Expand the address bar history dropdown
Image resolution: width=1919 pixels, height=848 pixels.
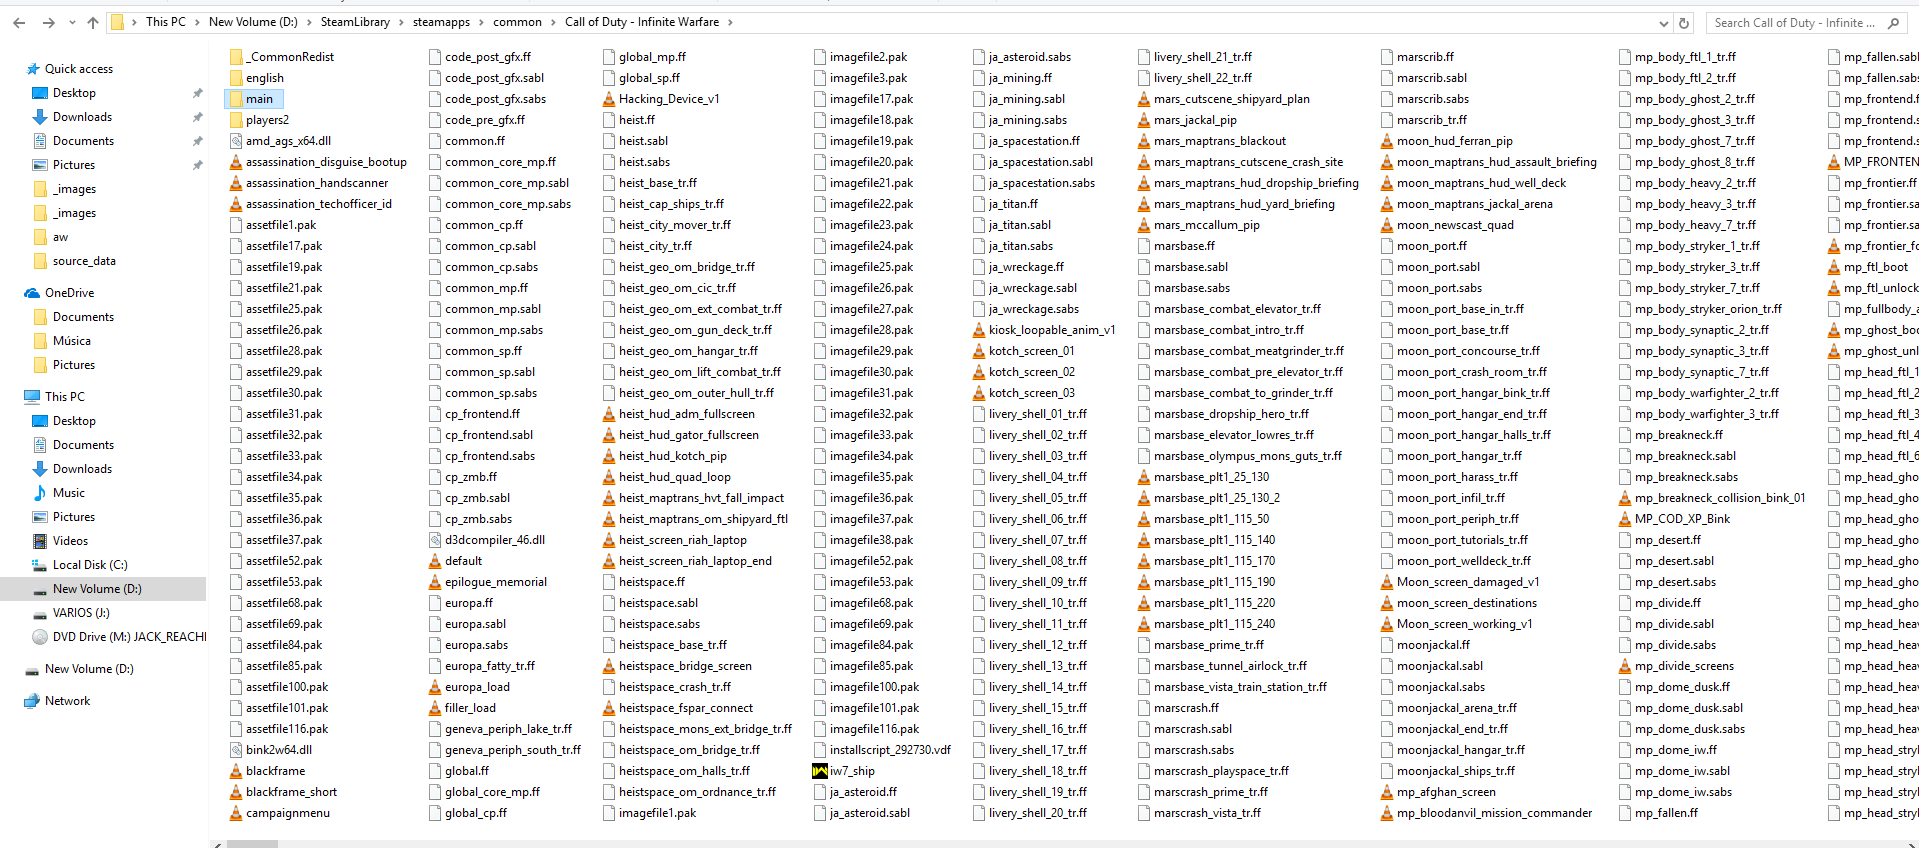pos(1664,22)
